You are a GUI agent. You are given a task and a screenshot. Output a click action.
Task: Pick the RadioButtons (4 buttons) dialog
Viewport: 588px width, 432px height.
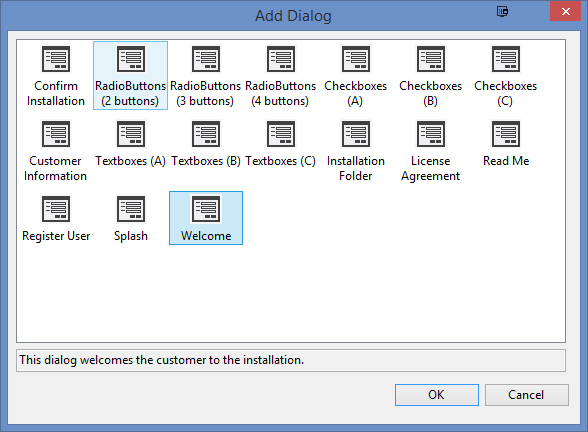[280, 75]
